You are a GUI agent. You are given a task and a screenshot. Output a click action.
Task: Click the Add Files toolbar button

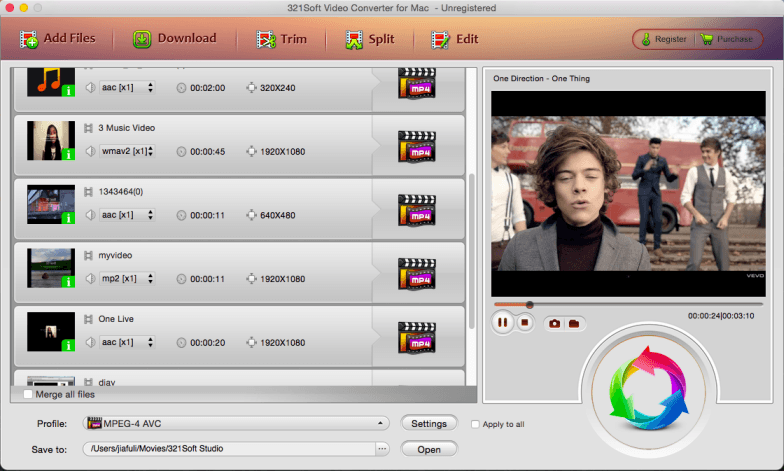(58, 39)
